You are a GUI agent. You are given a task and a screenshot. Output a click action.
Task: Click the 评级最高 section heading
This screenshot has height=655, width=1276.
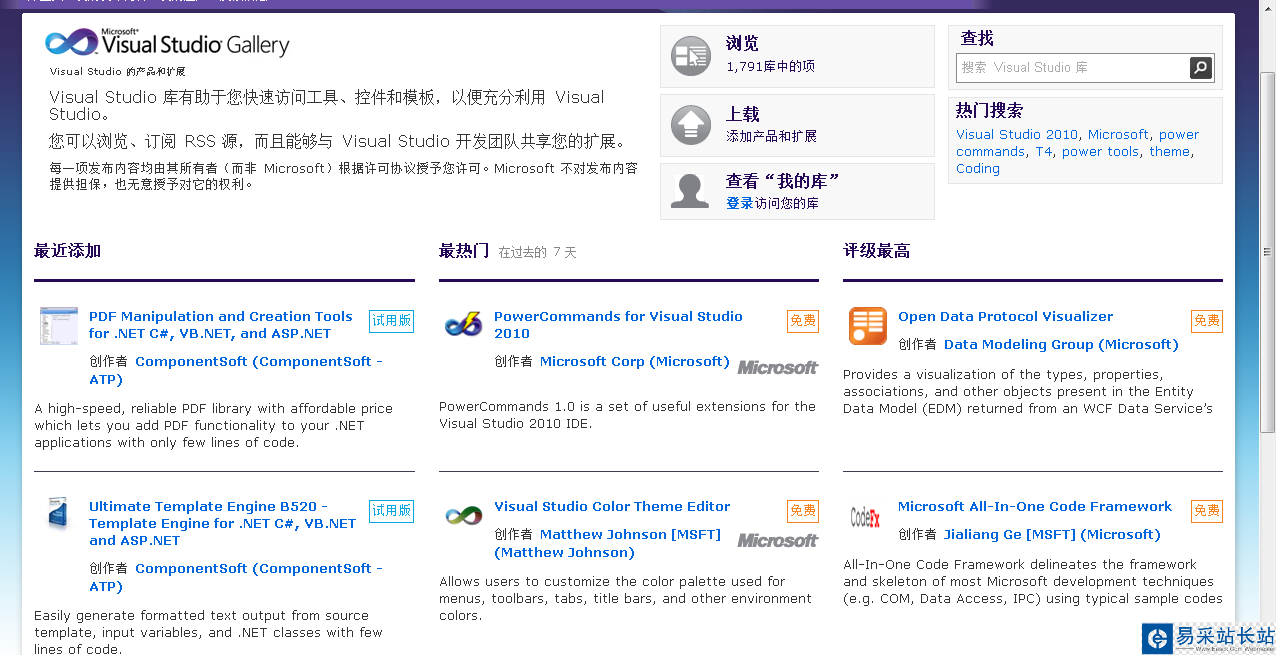(x=876, y=250)
